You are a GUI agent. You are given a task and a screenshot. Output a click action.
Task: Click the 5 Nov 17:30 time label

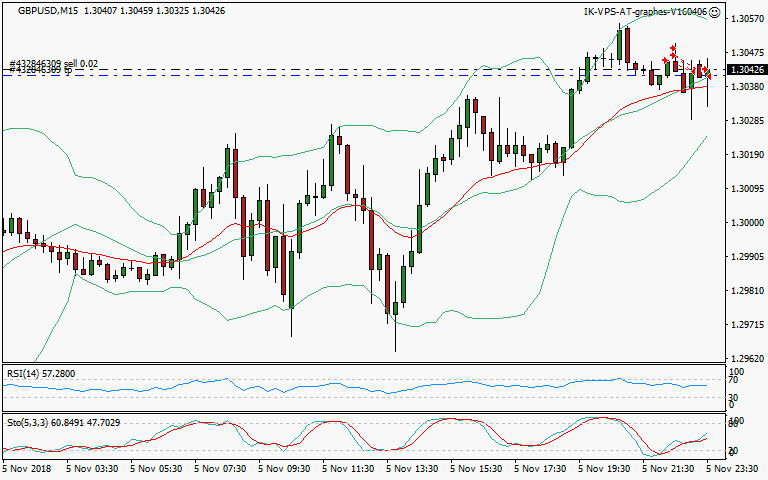pos(541,469)
